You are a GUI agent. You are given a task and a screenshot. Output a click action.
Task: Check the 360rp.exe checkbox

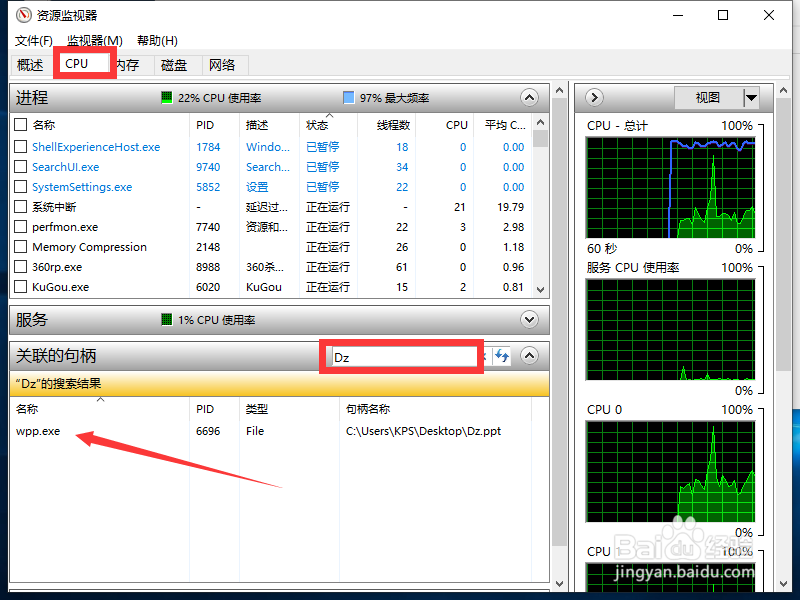click(20, 267)
